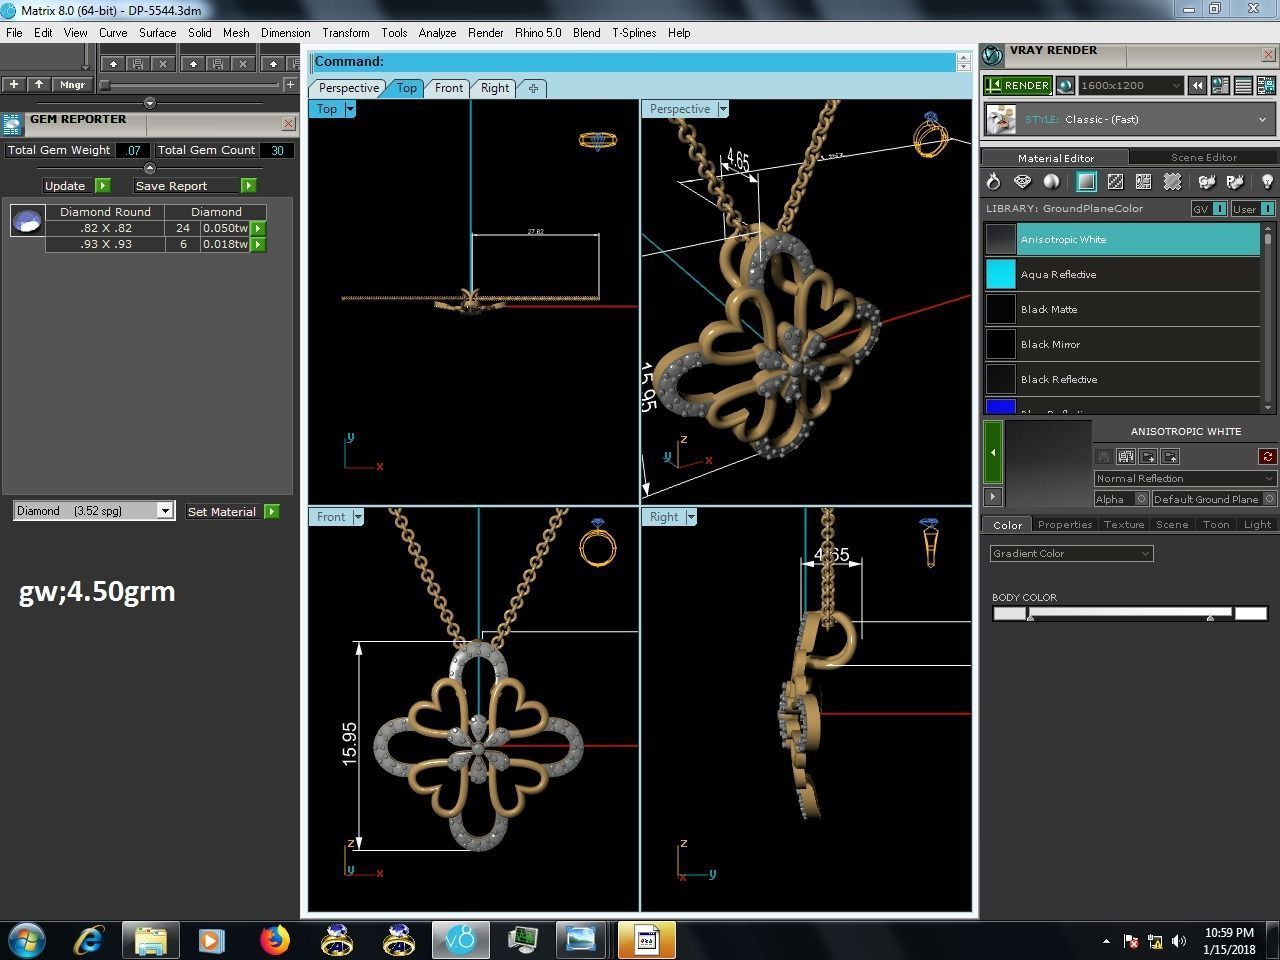Open the Perspective viewport dropdown arrow

point(723,109)
